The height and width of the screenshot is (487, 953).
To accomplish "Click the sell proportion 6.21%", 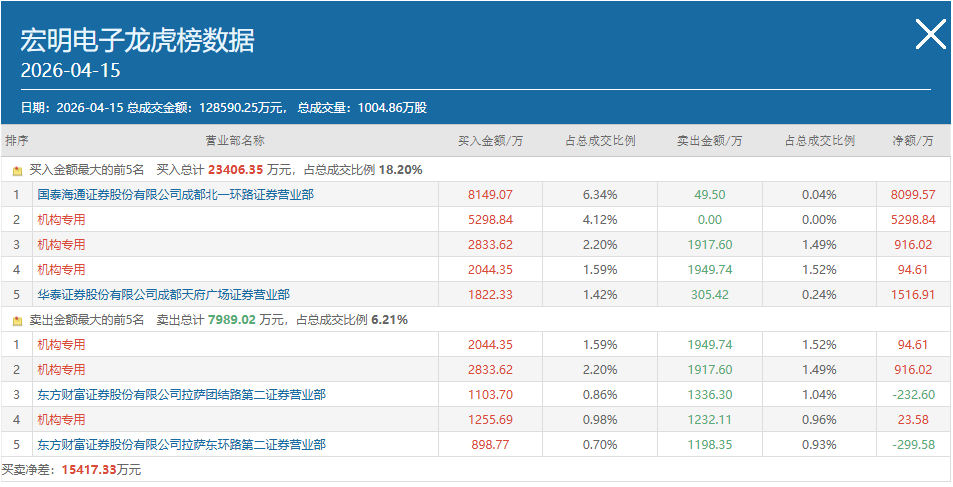I will tap(390, 320).
